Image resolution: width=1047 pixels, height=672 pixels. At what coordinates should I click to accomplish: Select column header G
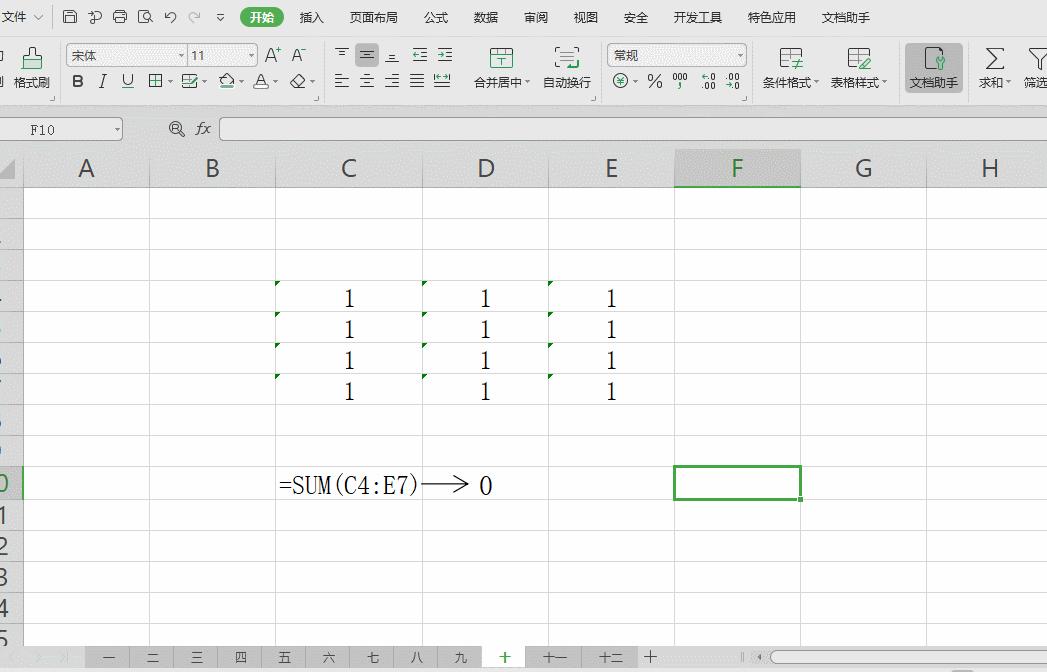point(863,168)
